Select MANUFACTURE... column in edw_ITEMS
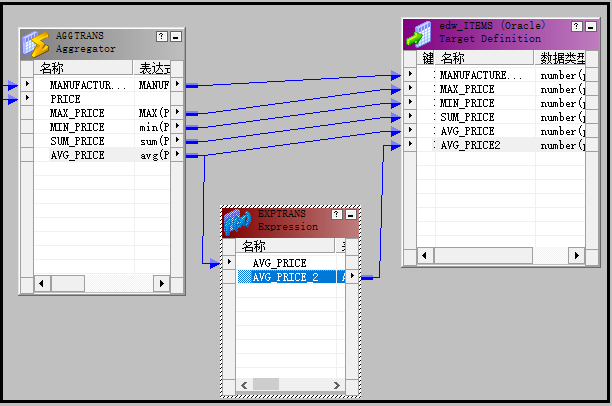 pyautogui.click(x=480, y=75)
